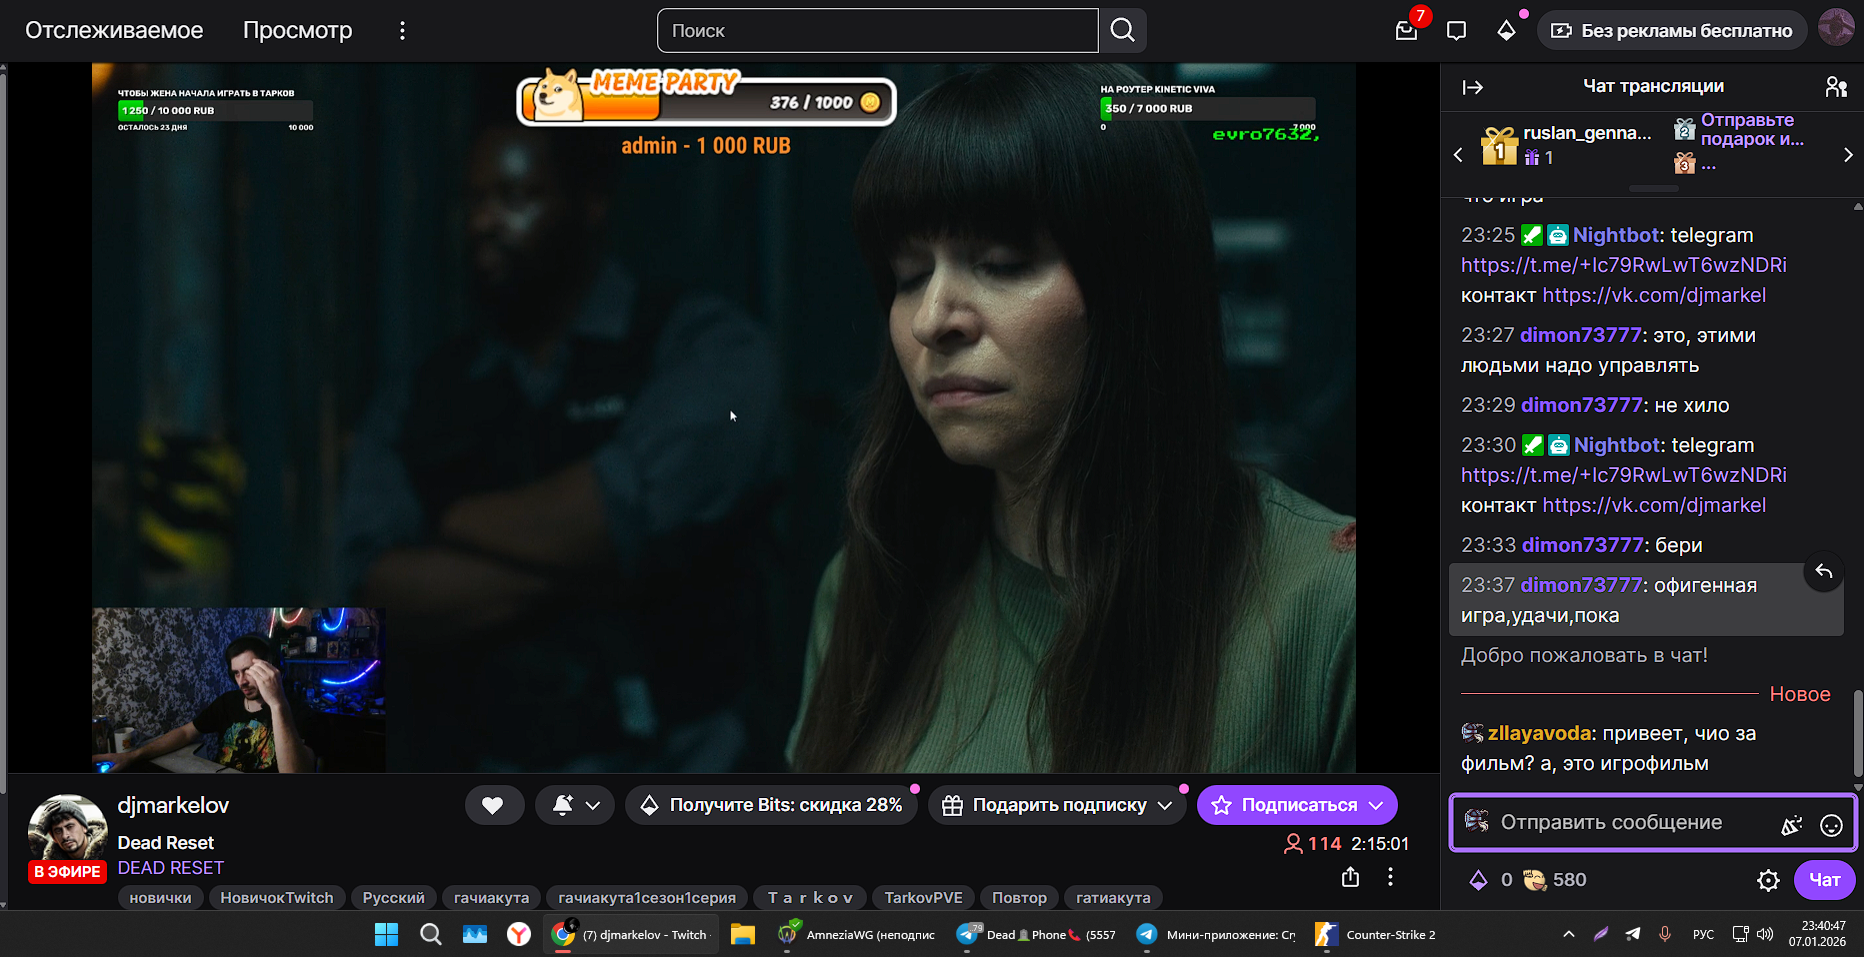Screen dimensions: 1864x957
Task: Open the chat celebration effects icon
Action: (1791, 825)
